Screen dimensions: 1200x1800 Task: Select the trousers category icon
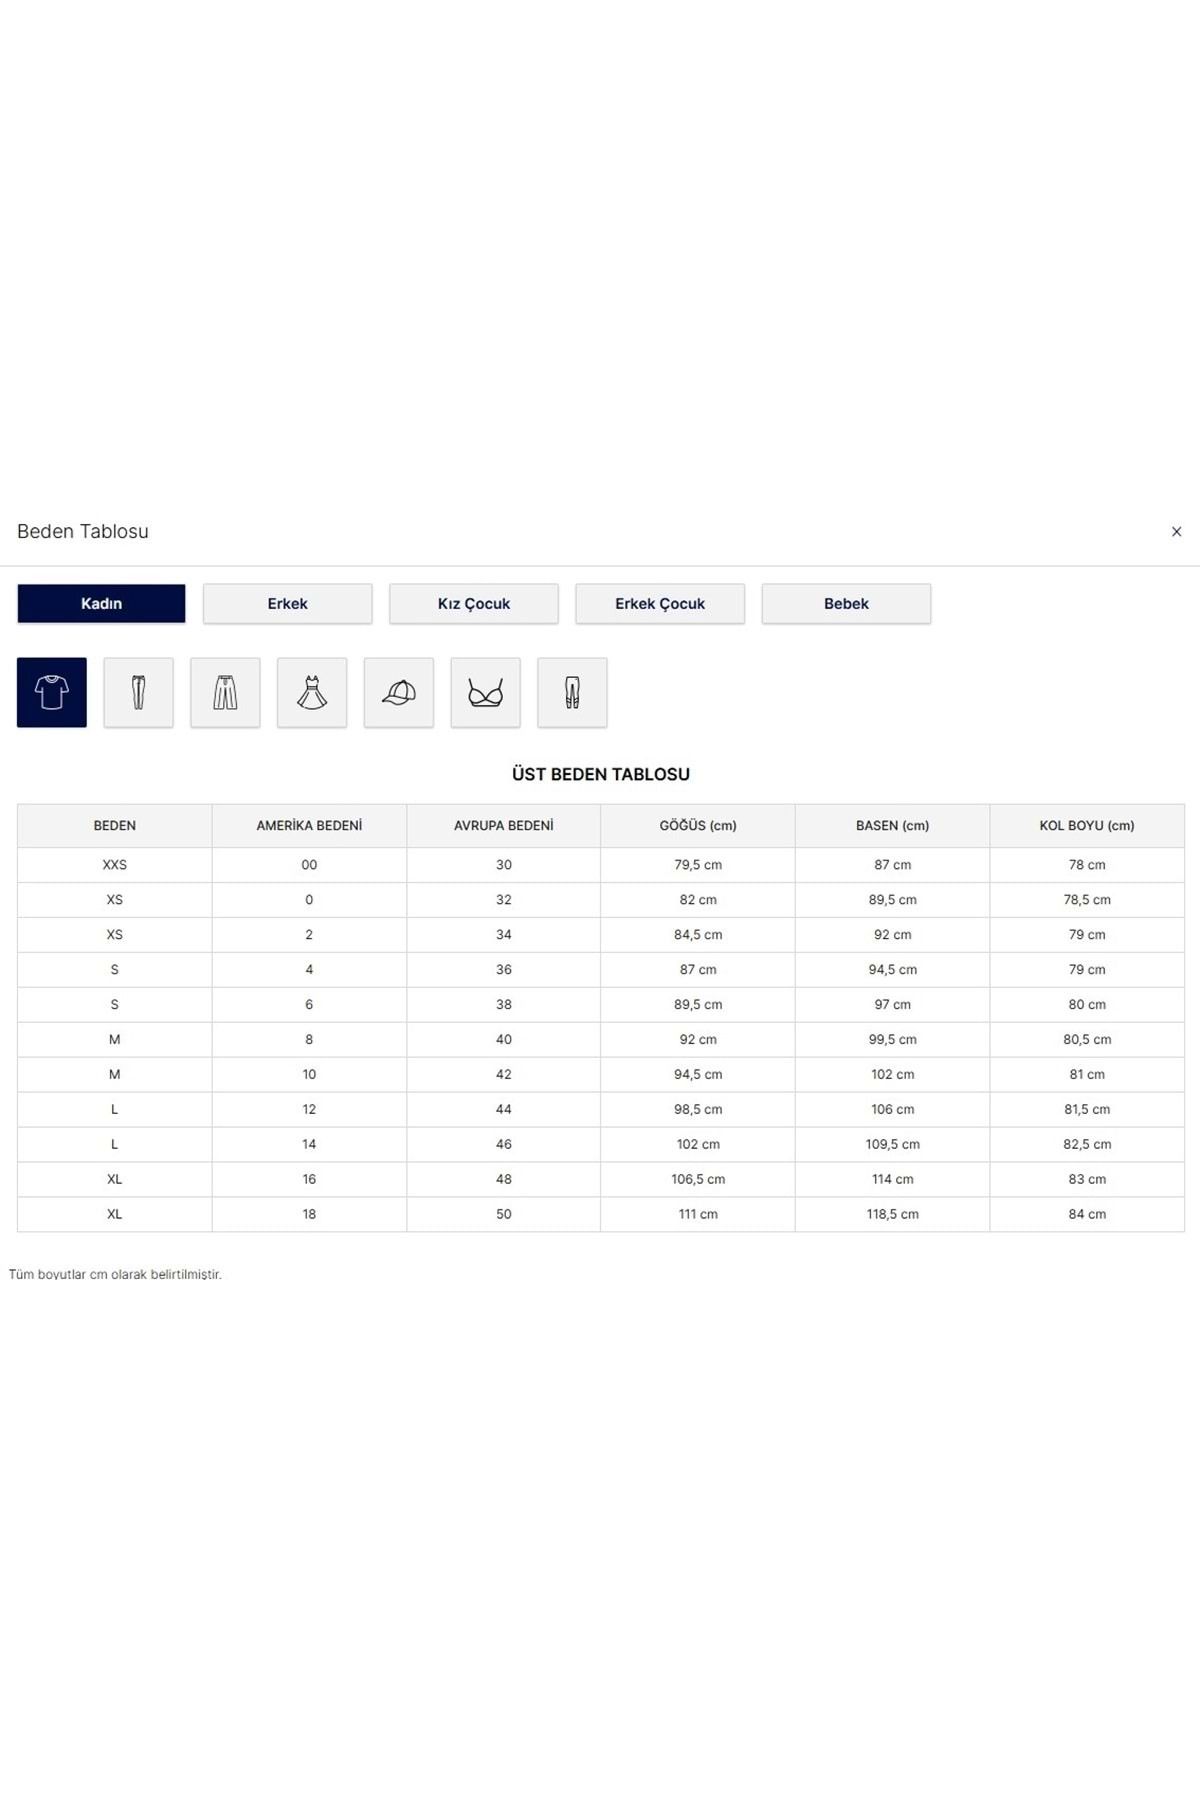(138, 692)
